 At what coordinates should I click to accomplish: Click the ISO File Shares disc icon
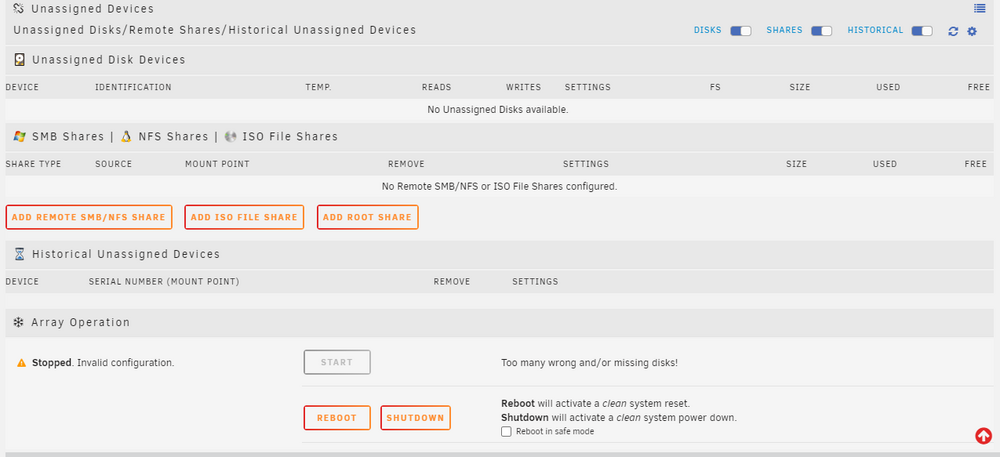[231, 136]
